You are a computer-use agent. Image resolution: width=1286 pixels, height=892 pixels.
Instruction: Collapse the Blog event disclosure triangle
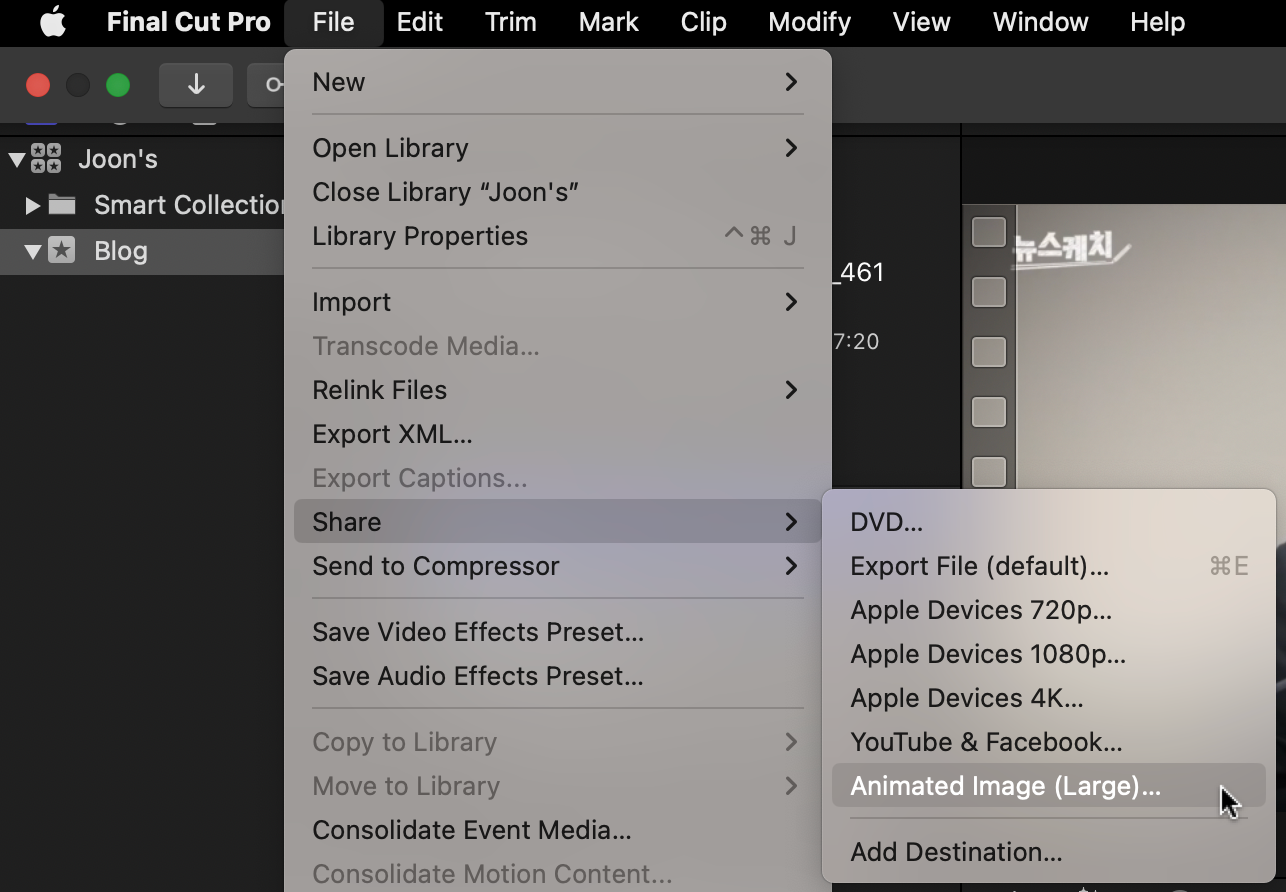[x=33, y=251]
